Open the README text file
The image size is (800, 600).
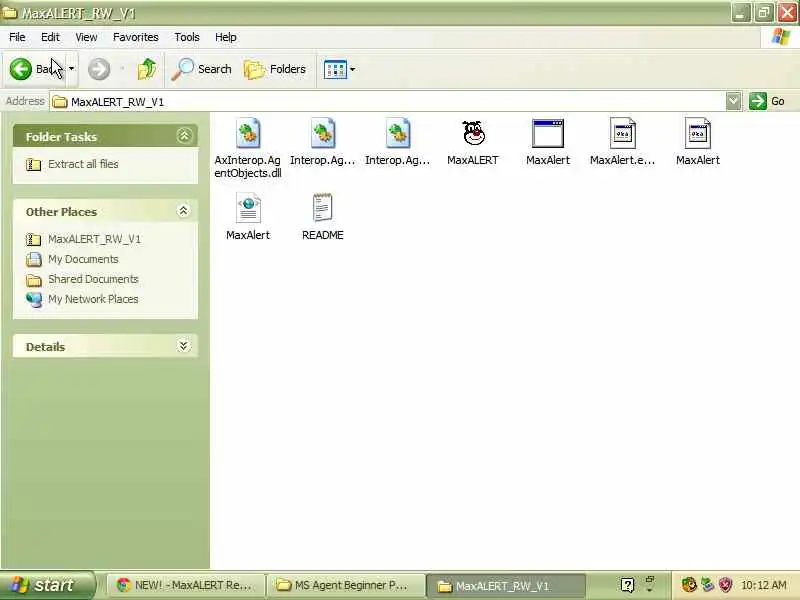(322, 216)
